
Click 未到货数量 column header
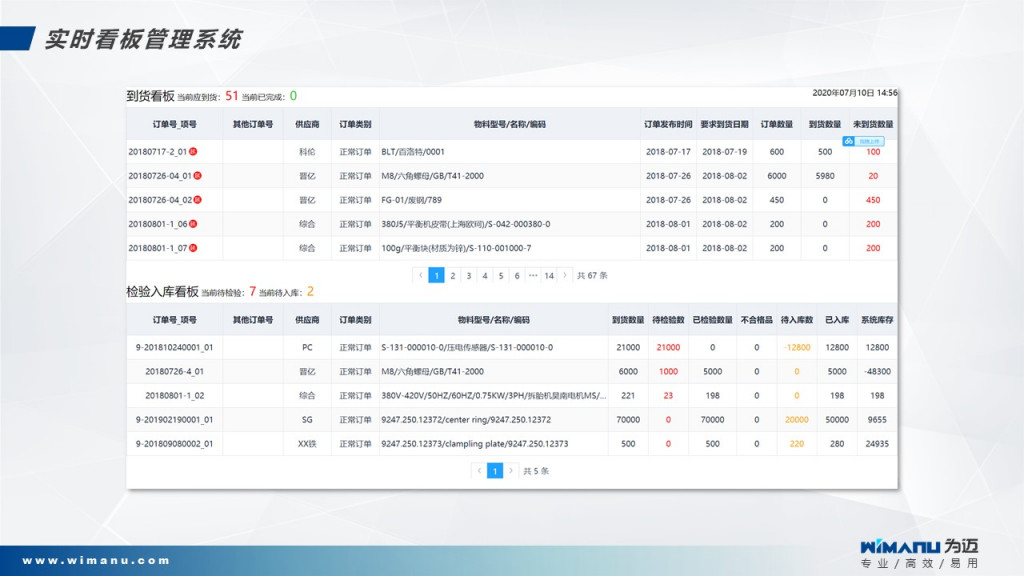(873, 125)
